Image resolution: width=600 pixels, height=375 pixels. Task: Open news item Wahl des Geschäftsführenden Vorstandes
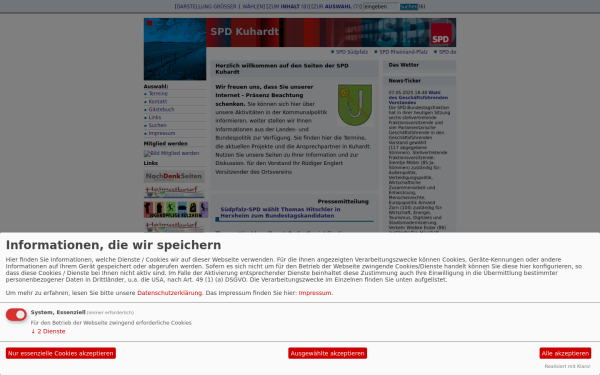click(418, 98)
